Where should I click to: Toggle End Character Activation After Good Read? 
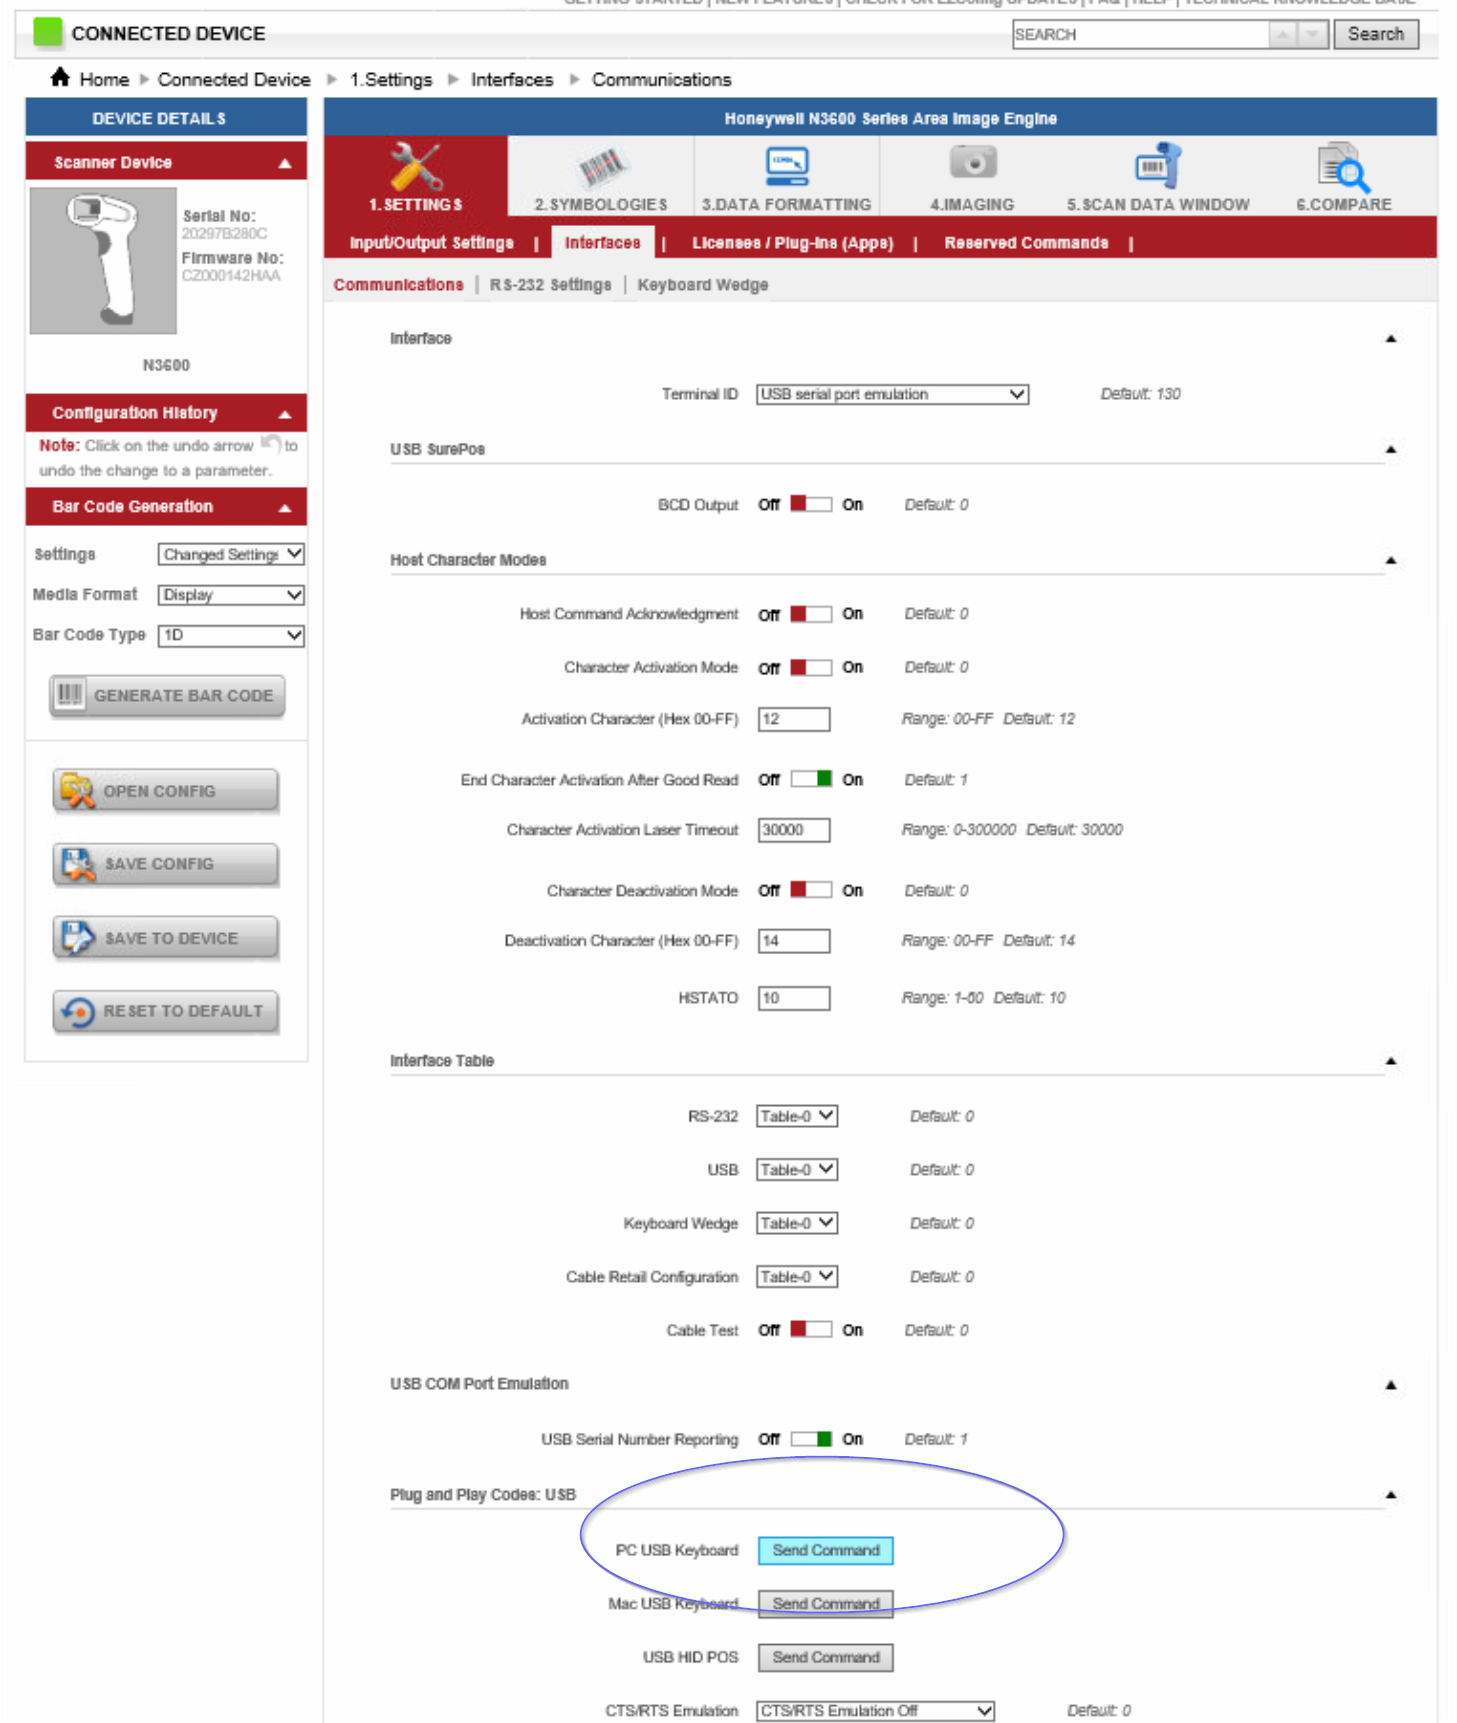coord(810,779)
